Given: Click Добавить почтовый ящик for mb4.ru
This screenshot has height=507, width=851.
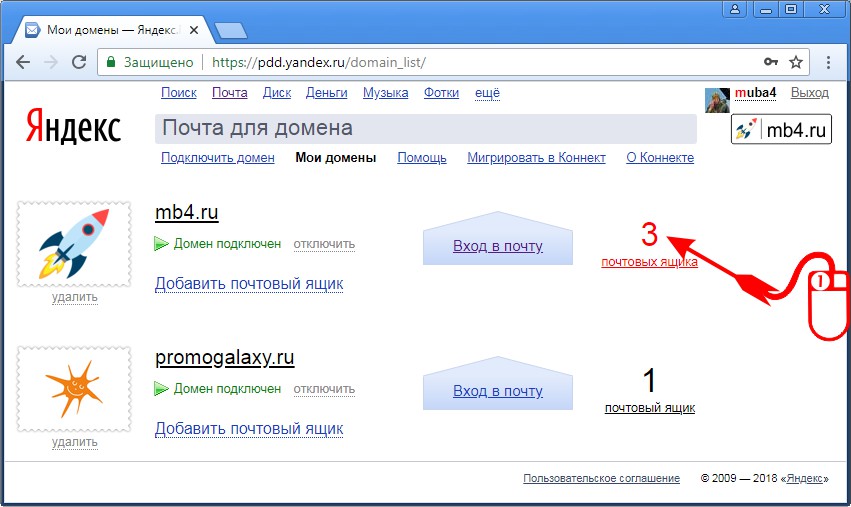Looking at the screenshot, I should (x=249, y=283).
